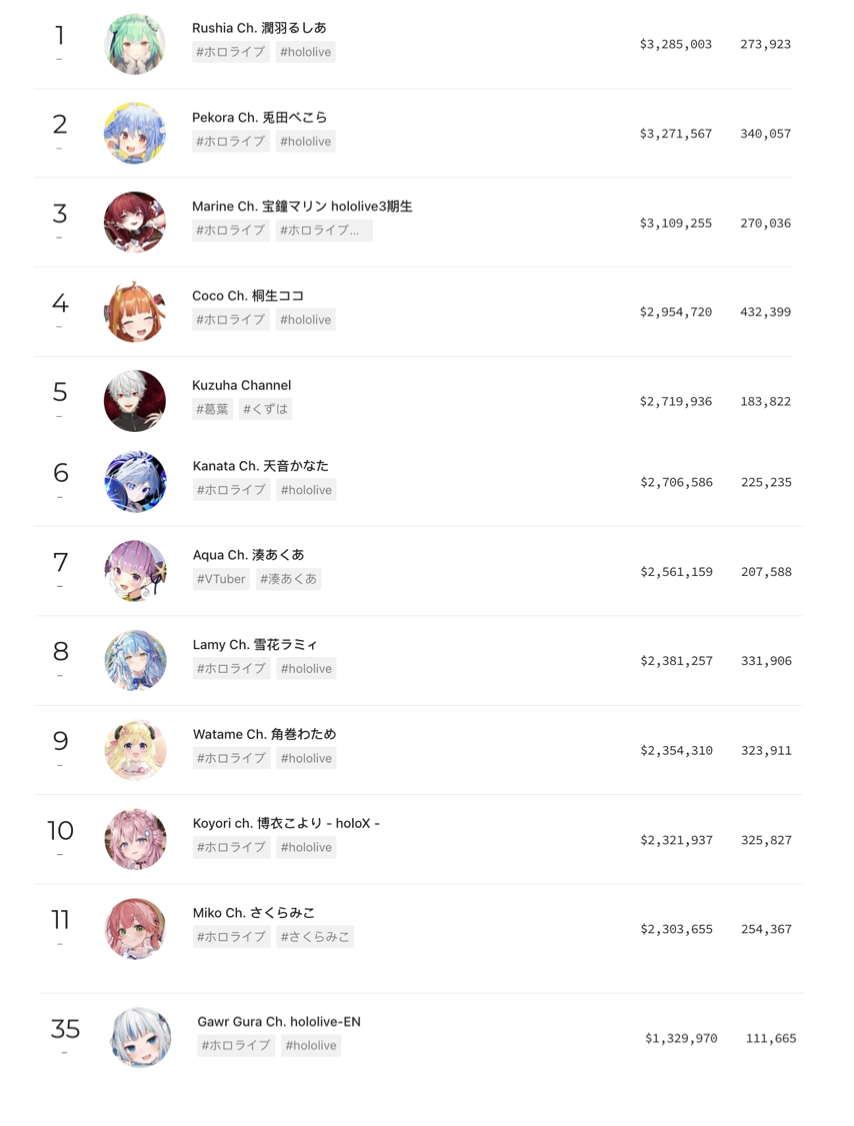
Task: Open Coco Ch. avatar thumbnail
Action: (135, 312)
